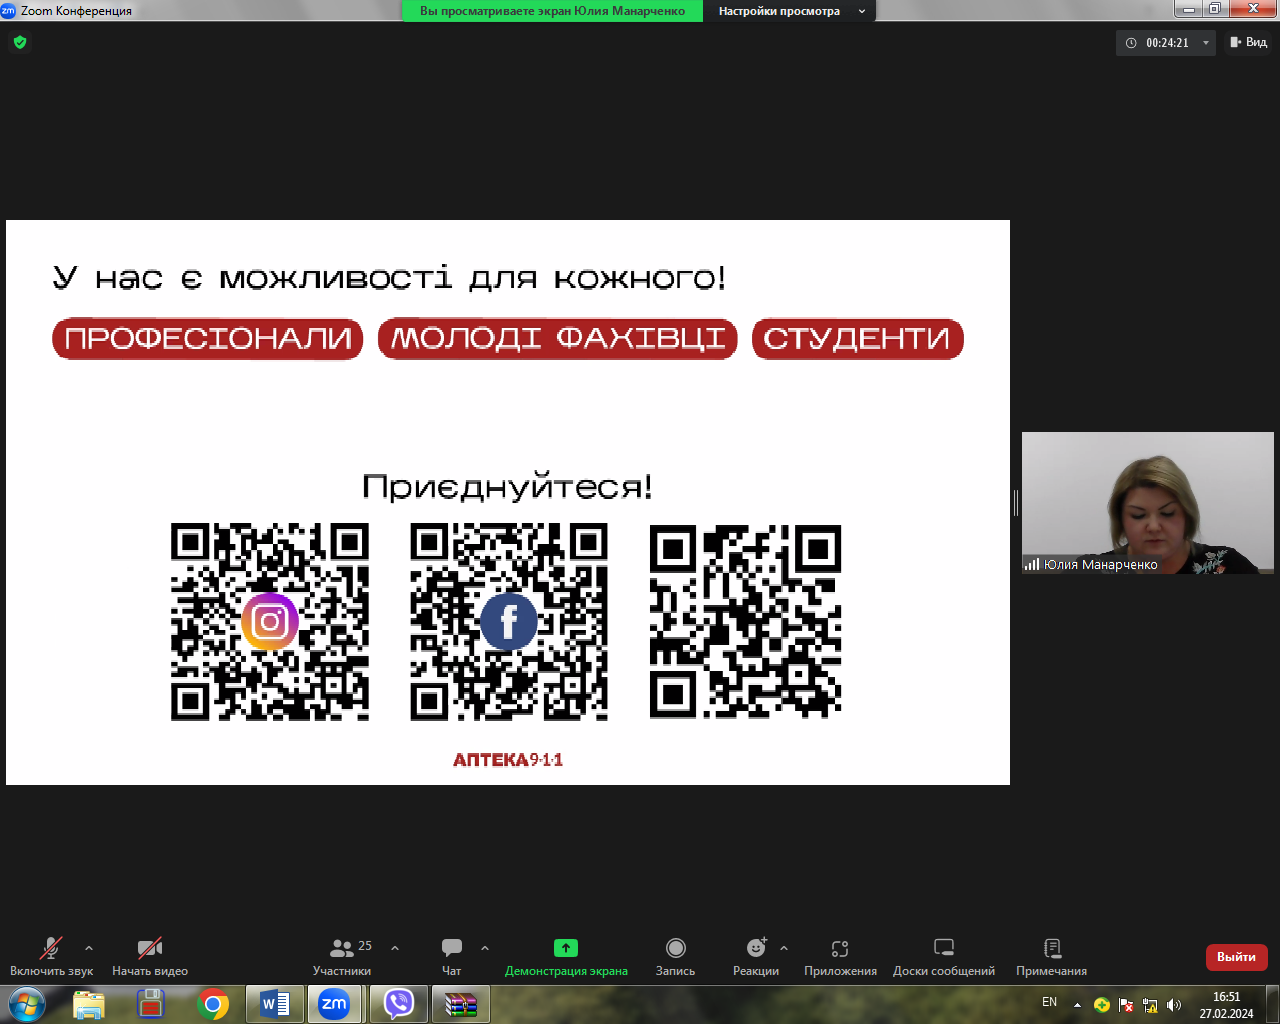The image size is (1280, 1024).
Task: Open the Вид view layout menu
Action: tap(1249, 42)
